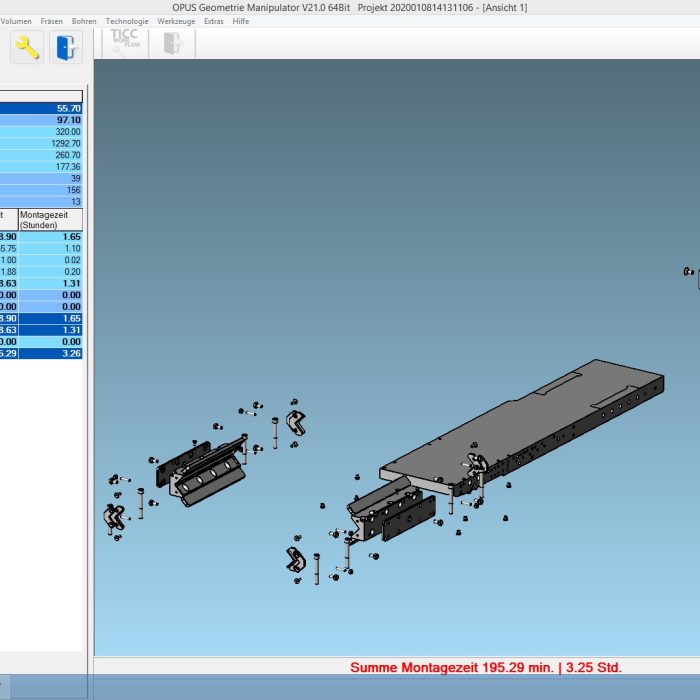
Task: Select the table cell showing 156
Action: pos(41,190)
